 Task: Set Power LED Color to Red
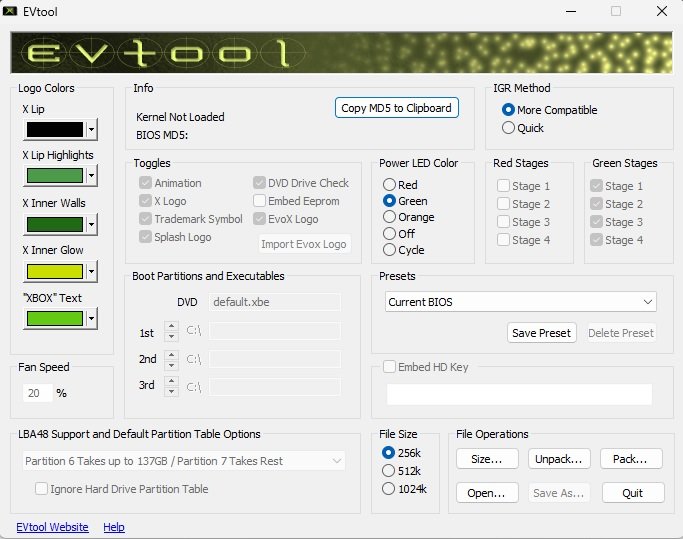400,185
